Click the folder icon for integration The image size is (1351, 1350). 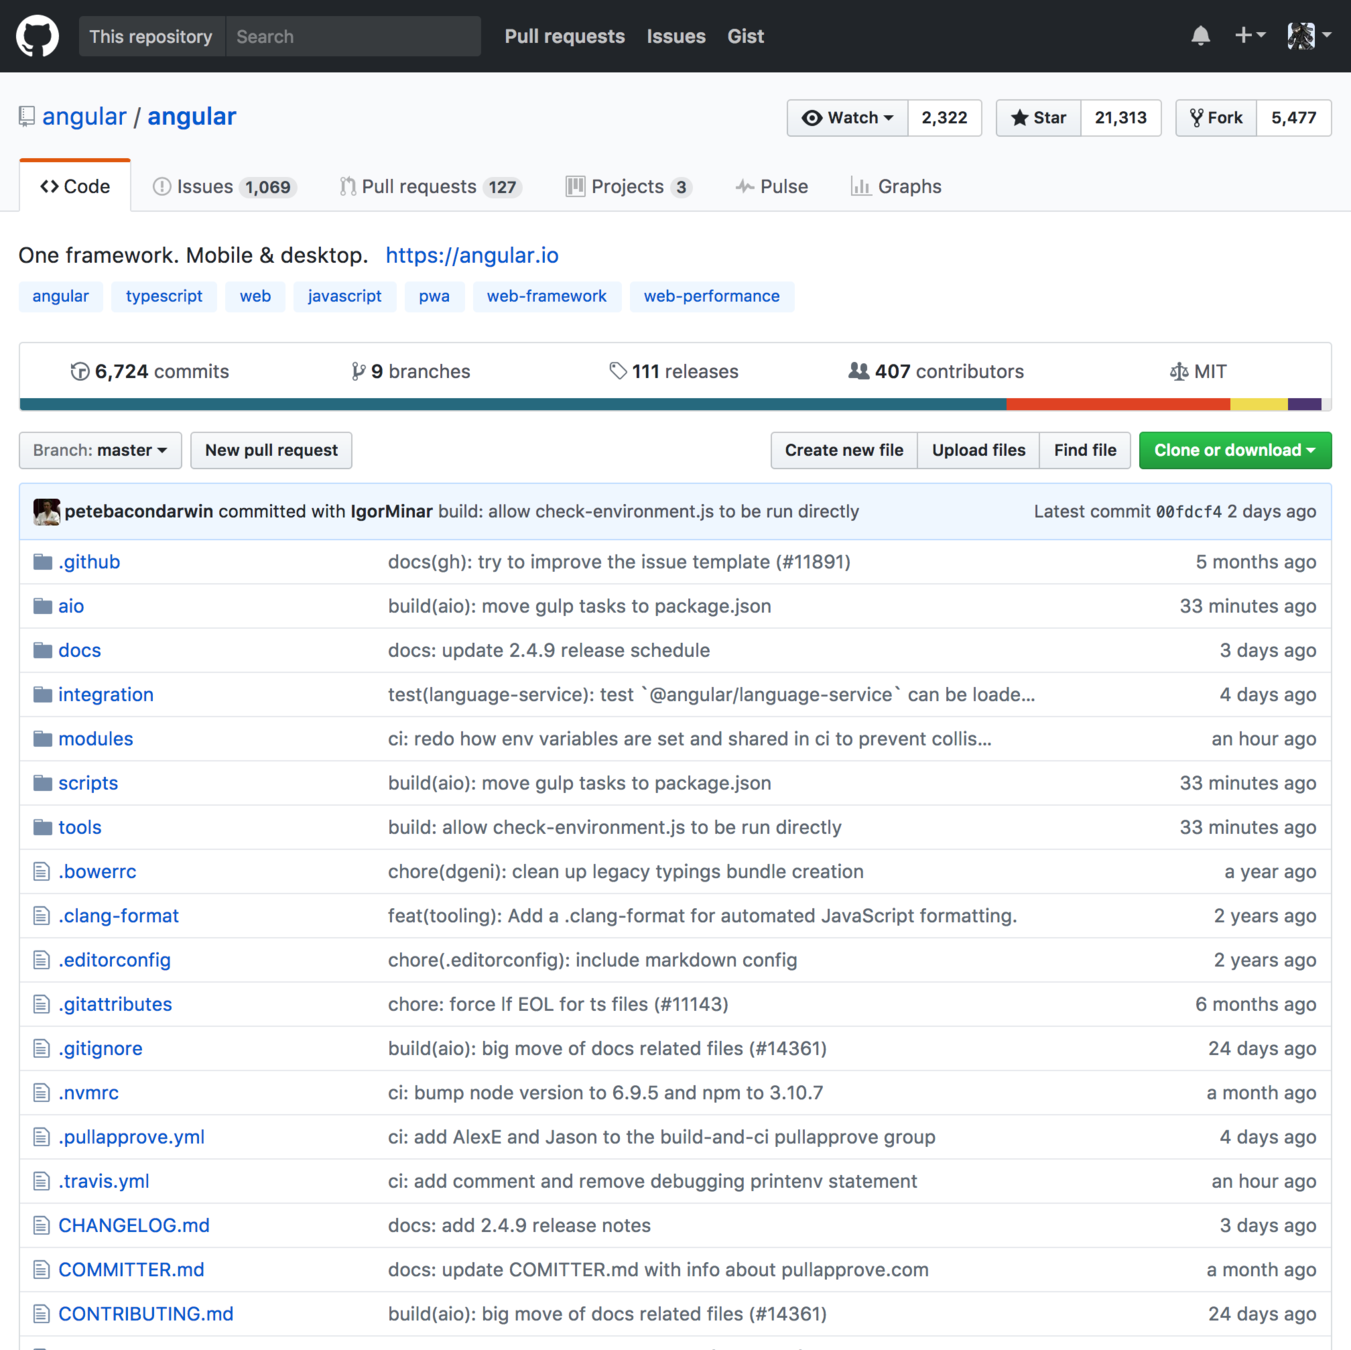pyautogui.click(x=42, y=694)
